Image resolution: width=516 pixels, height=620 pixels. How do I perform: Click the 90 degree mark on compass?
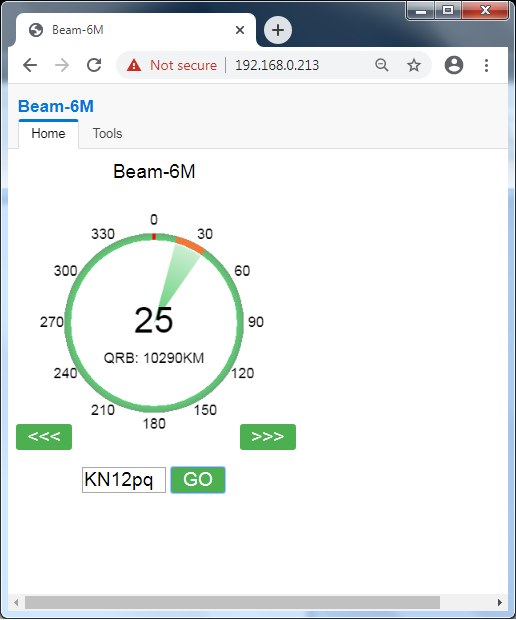click(256, 321)
